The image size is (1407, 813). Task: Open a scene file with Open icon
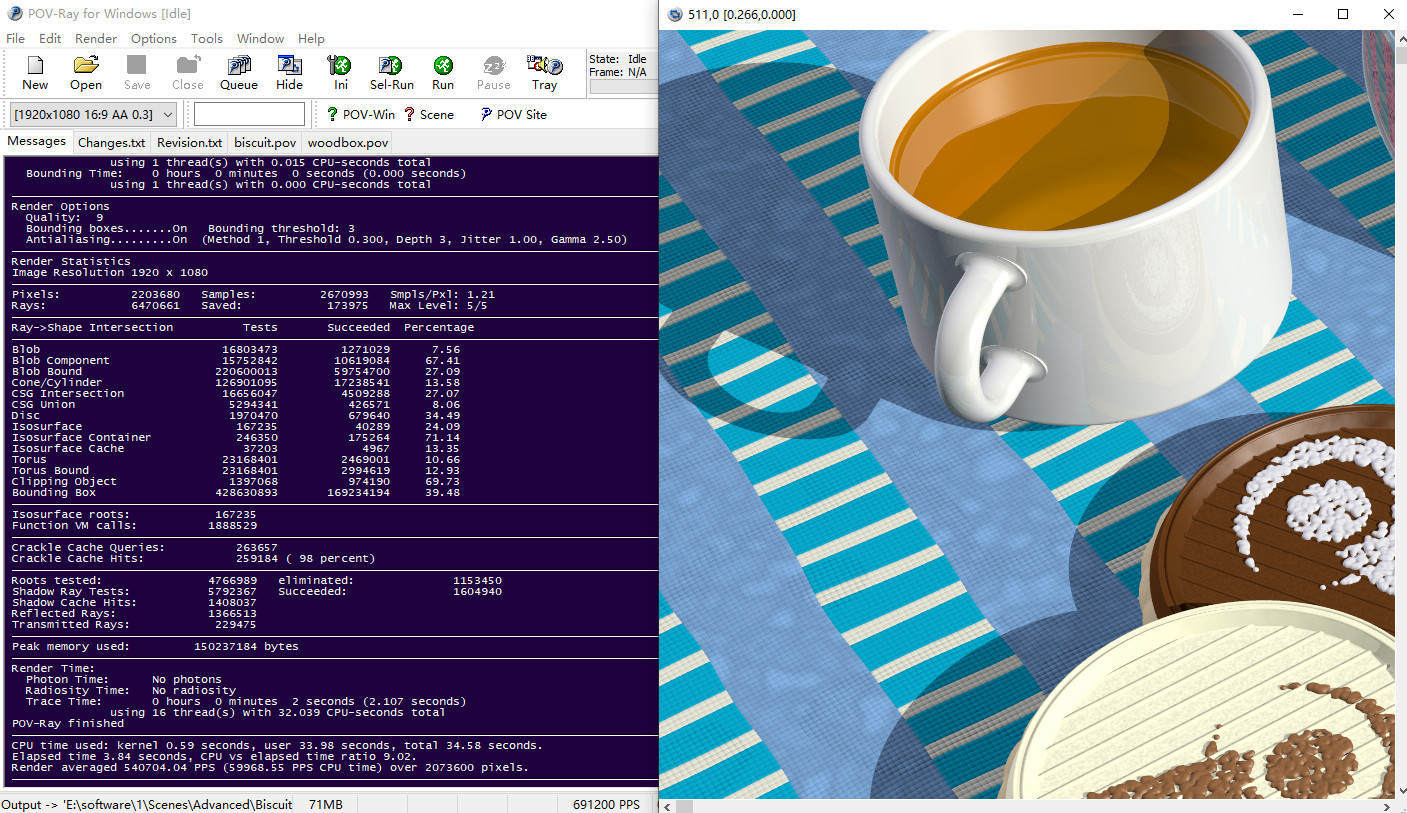pos(86,72)
